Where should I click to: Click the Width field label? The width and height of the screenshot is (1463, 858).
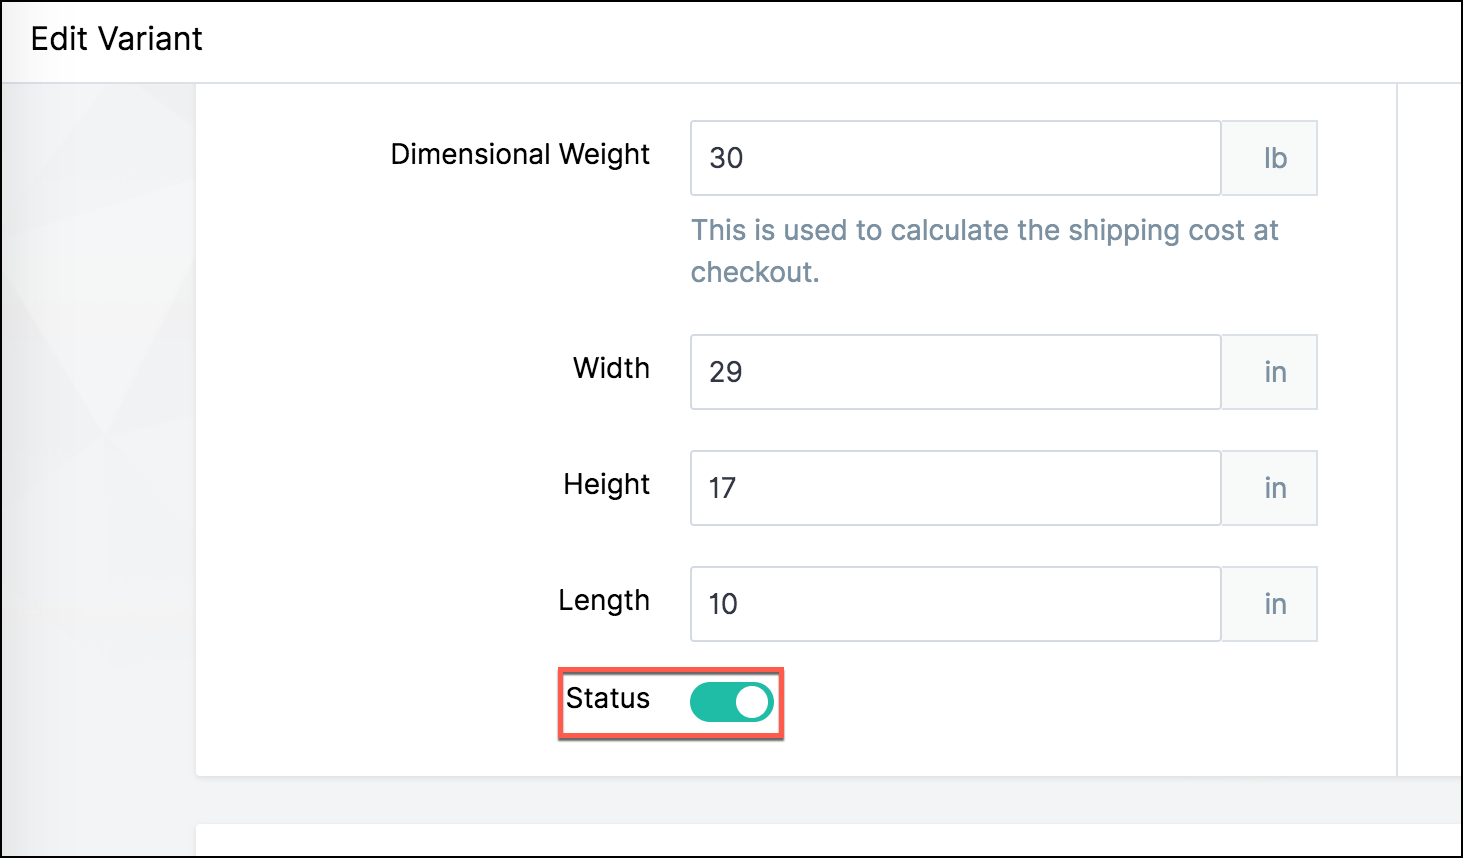611,368
